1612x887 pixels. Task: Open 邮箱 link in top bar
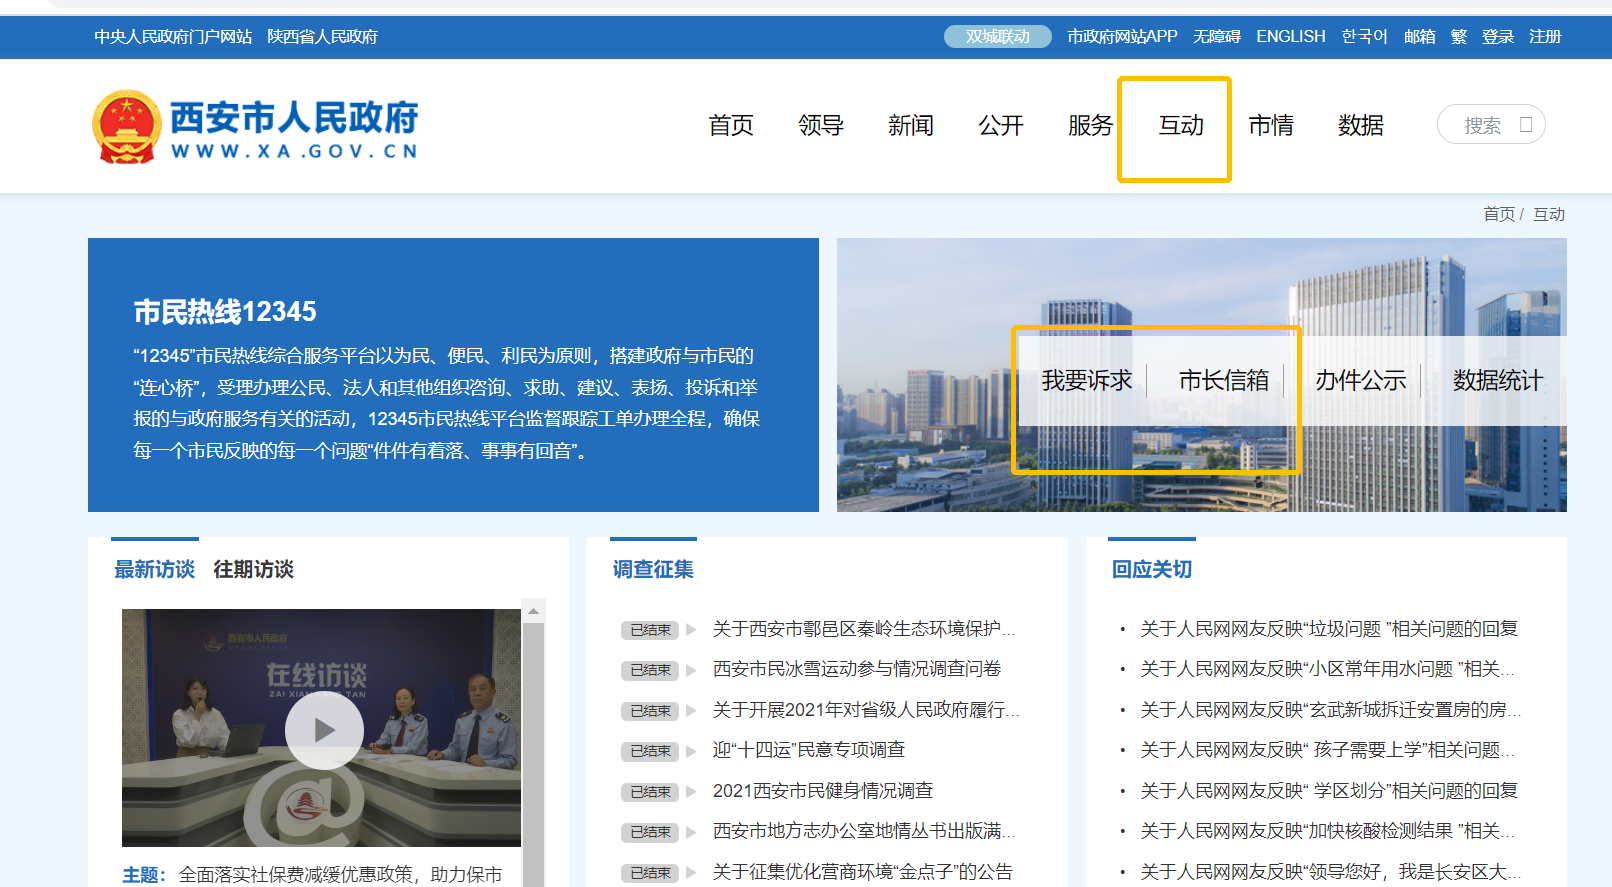(x=1420, y=37)
